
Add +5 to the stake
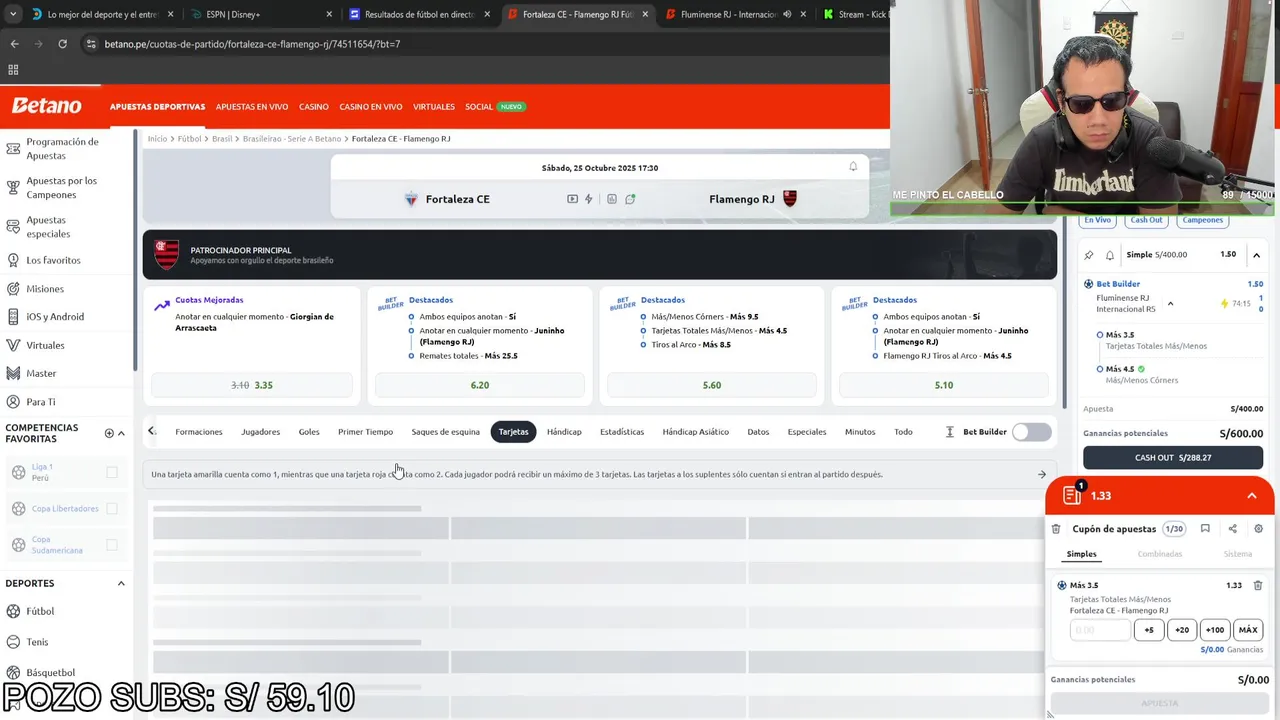point(1149,630)
